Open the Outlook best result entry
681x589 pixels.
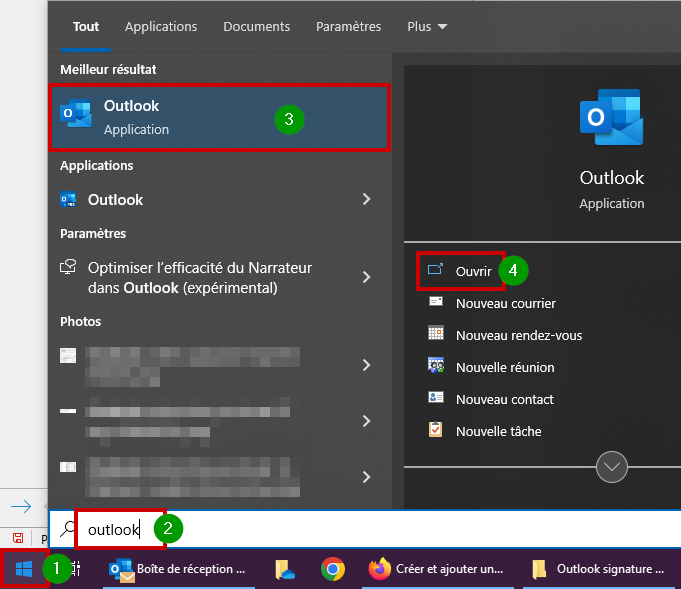coord(219,118)
